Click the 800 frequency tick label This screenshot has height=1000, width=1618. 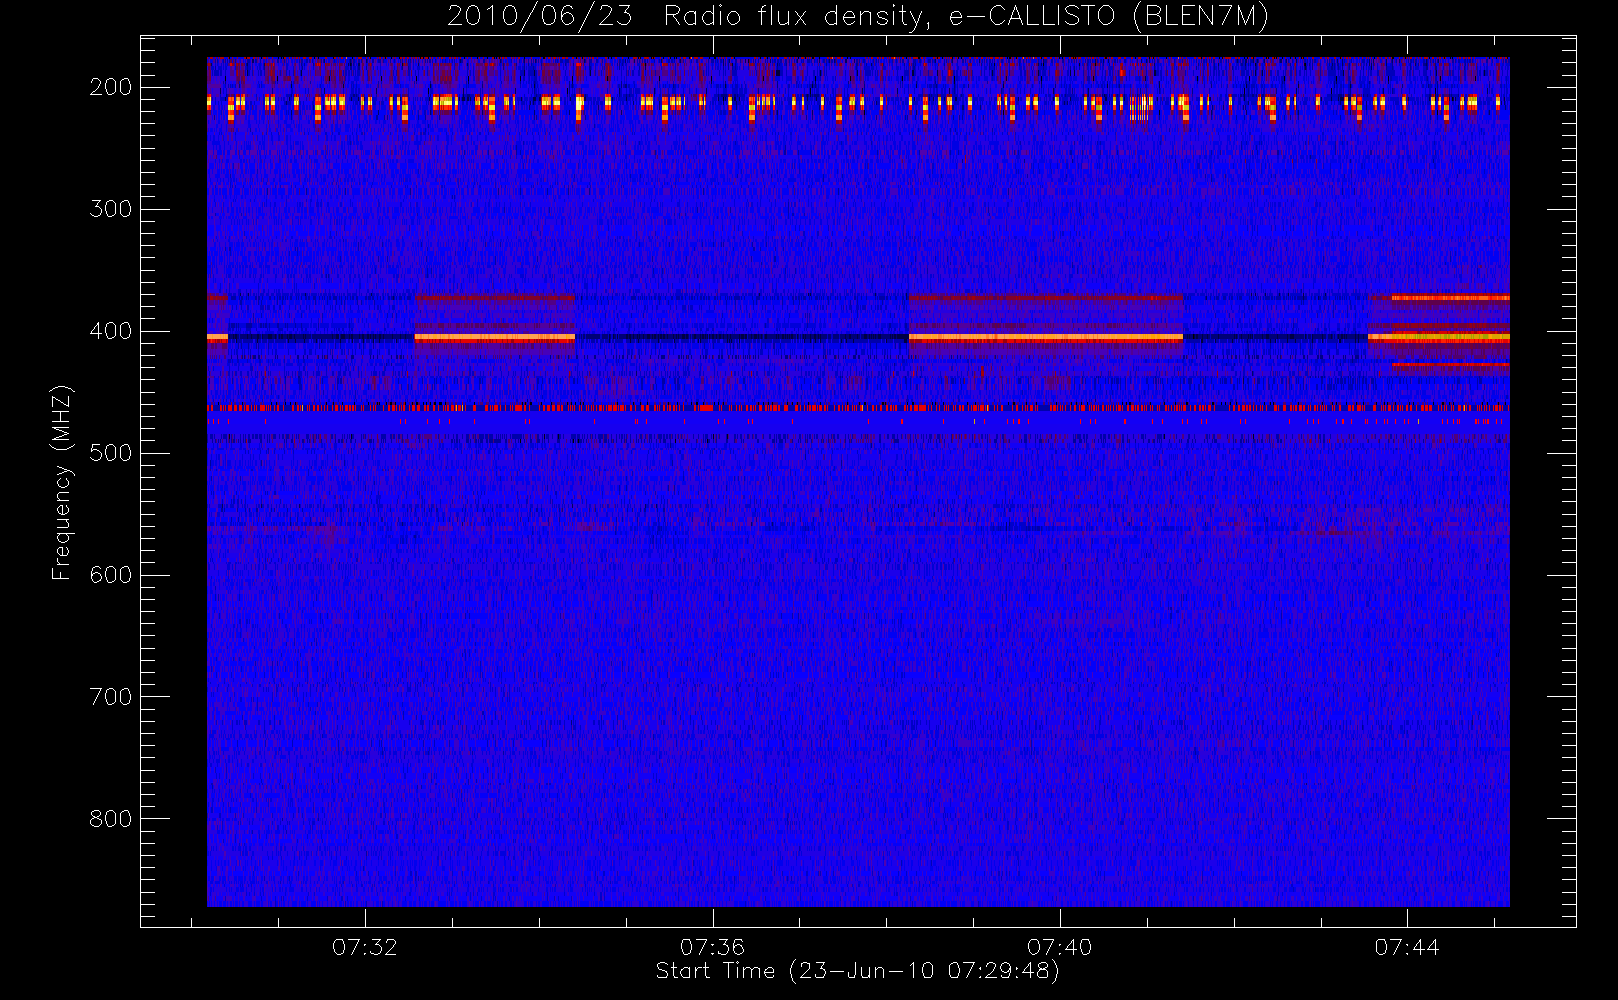click(x=110, y=819)
